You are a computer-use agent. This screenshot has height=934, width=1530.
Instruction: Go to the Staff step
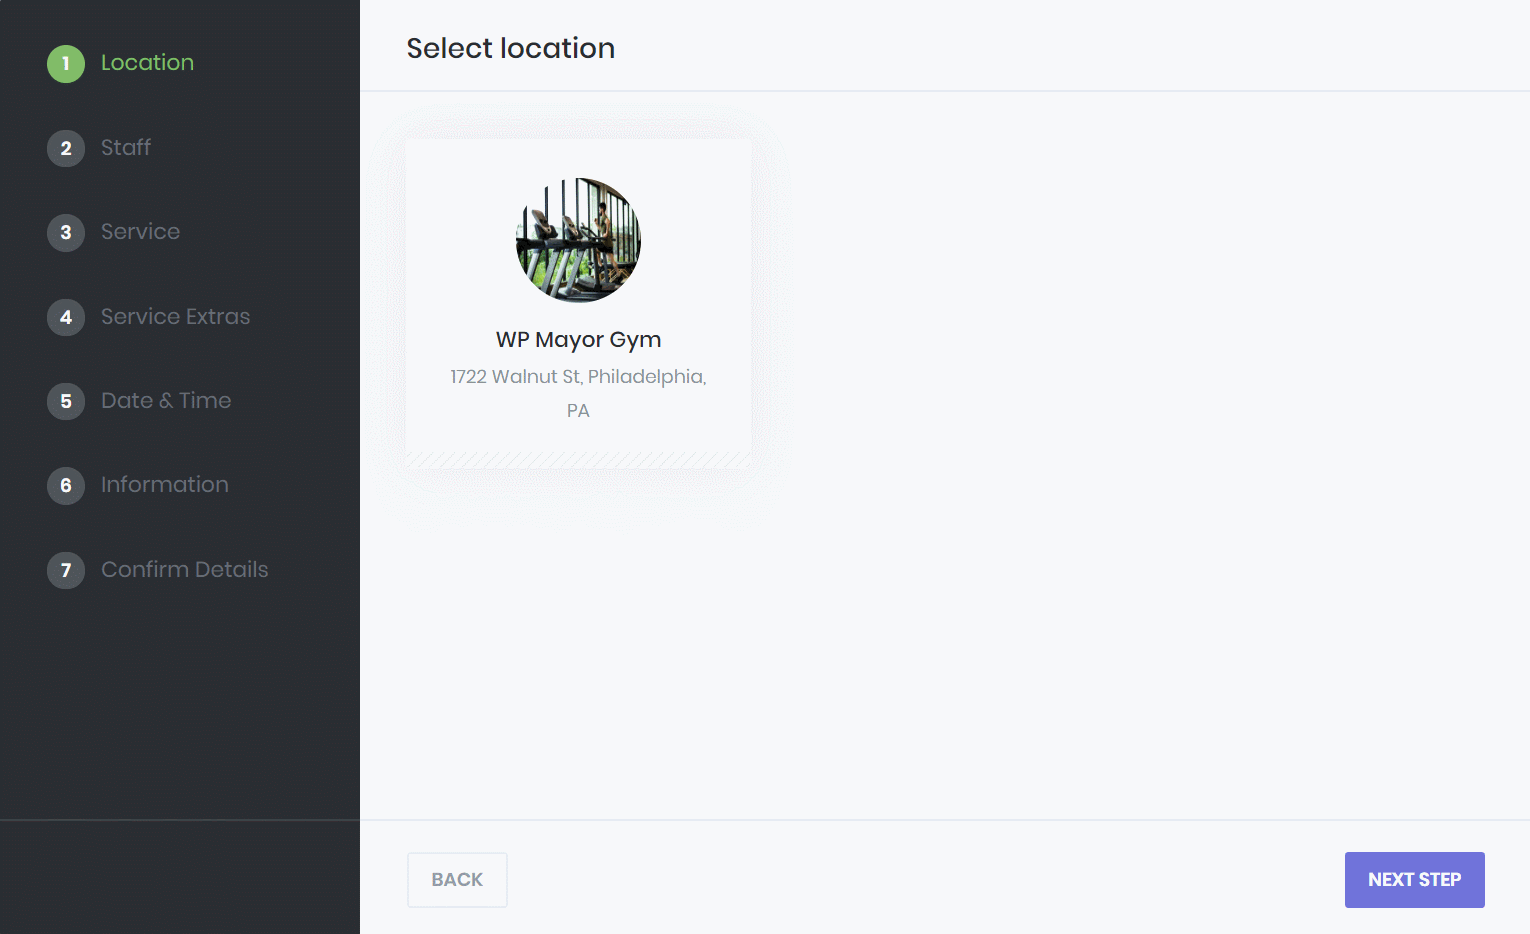pos(126,147)
